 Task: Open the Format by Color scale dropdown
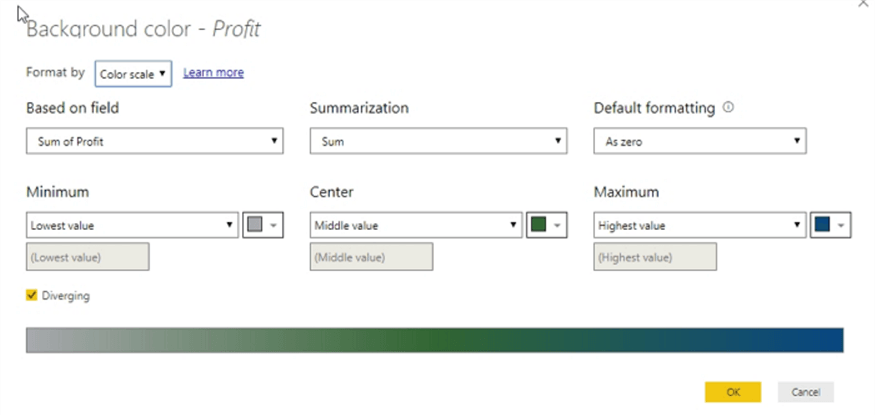click(133, 74)
